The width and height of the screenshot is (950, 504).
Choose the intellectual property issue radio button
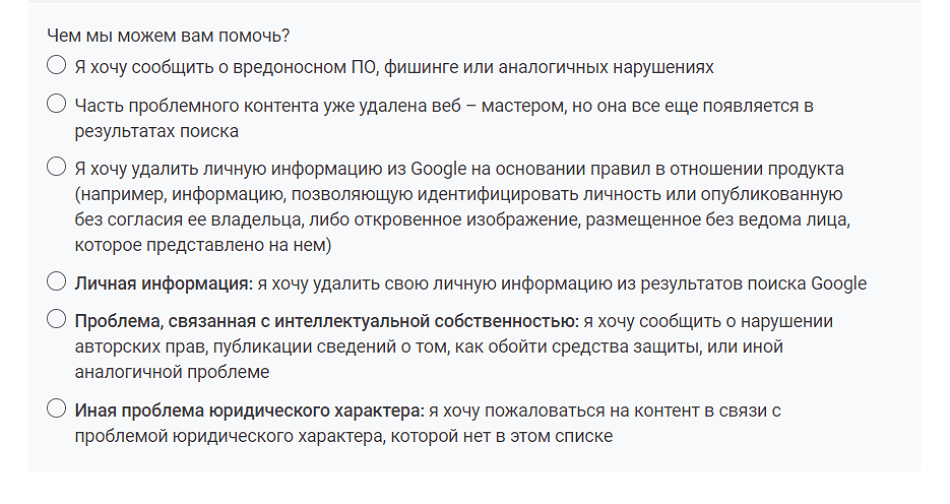click(57, 320)
